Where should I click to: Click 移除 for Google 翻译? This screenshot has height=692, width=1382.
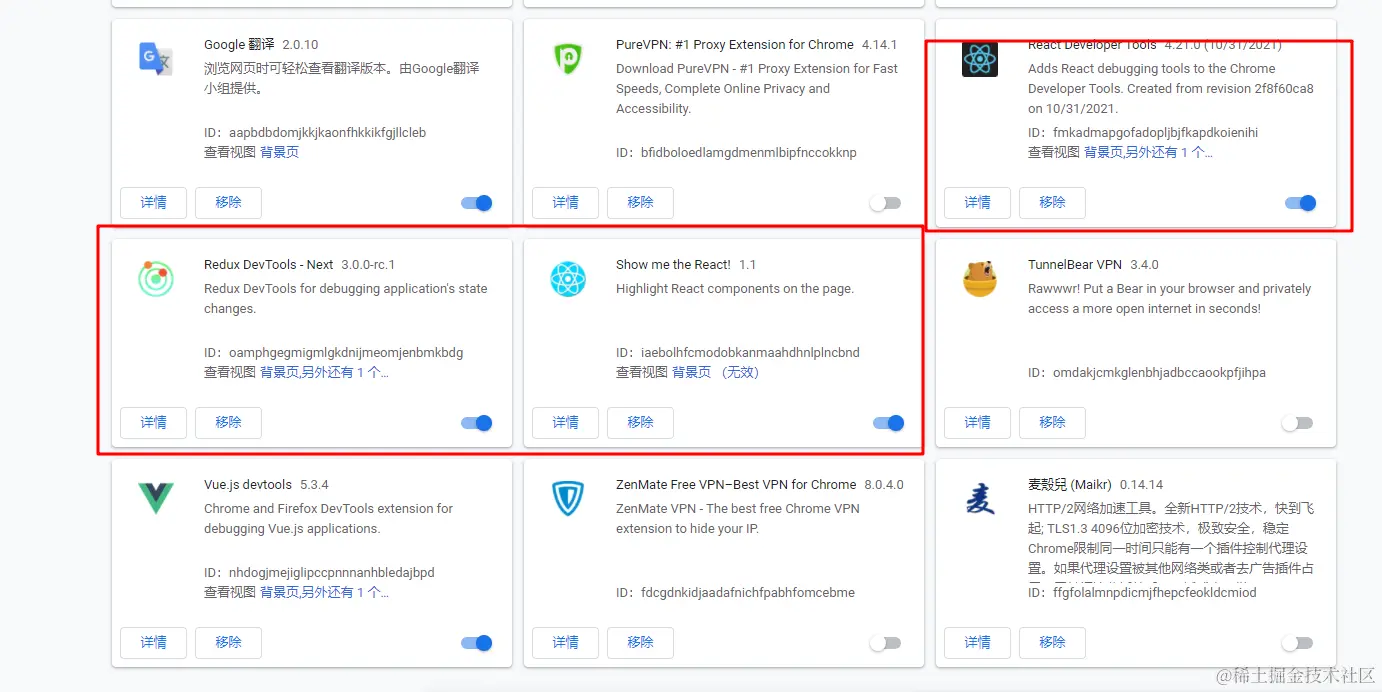[x=228, y=202]
